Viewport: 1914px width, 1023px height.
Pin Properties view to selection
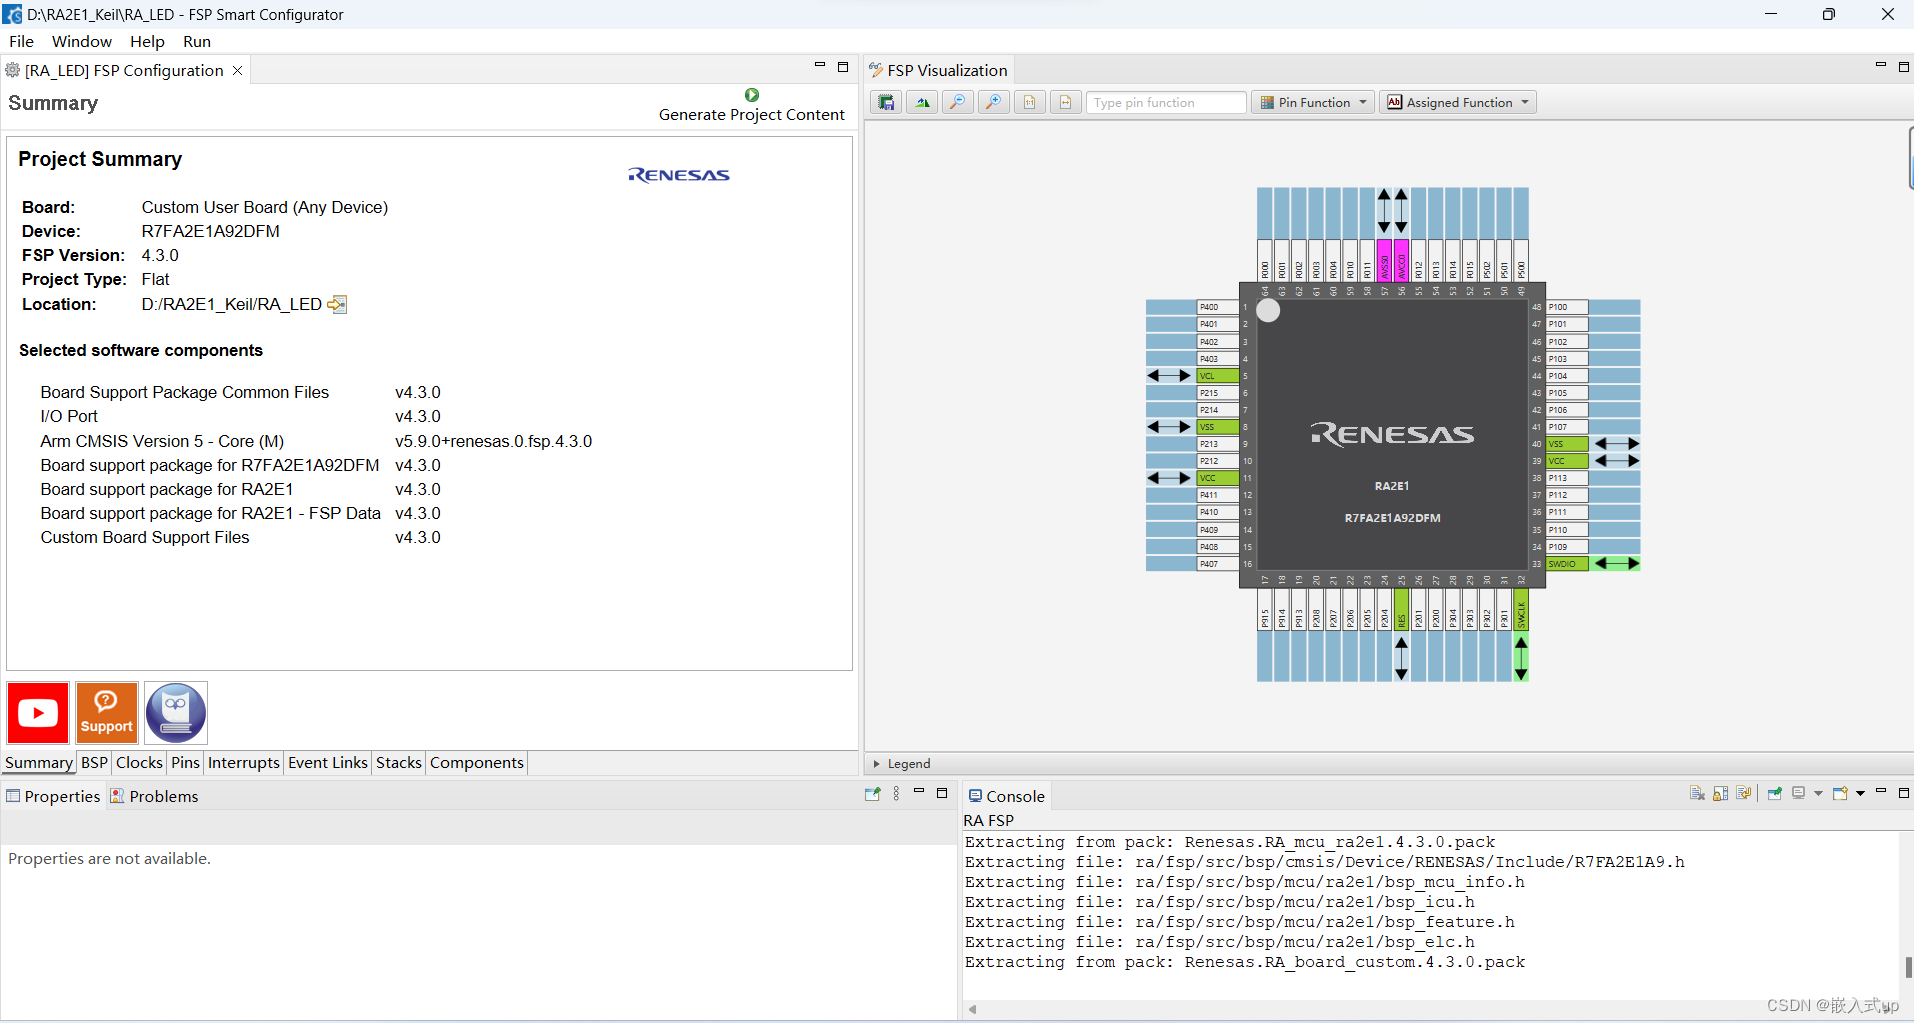coord(872,794)
